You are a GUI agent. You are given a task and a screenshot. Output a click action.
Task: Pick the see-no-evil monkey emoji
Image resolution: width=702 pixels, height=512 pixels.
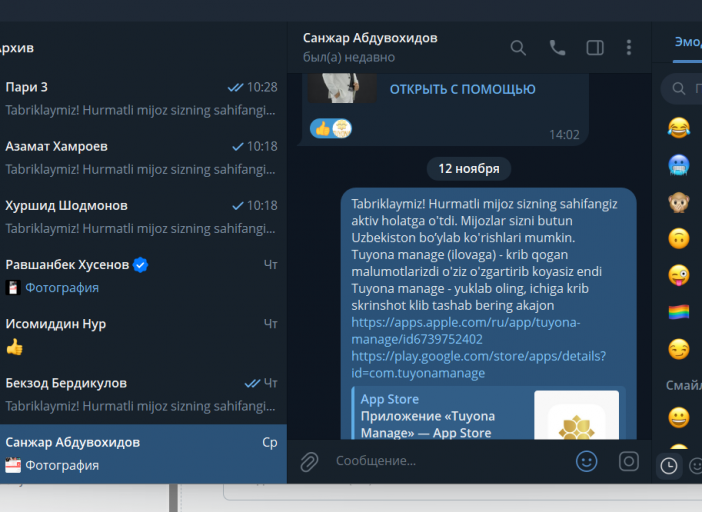679,201
